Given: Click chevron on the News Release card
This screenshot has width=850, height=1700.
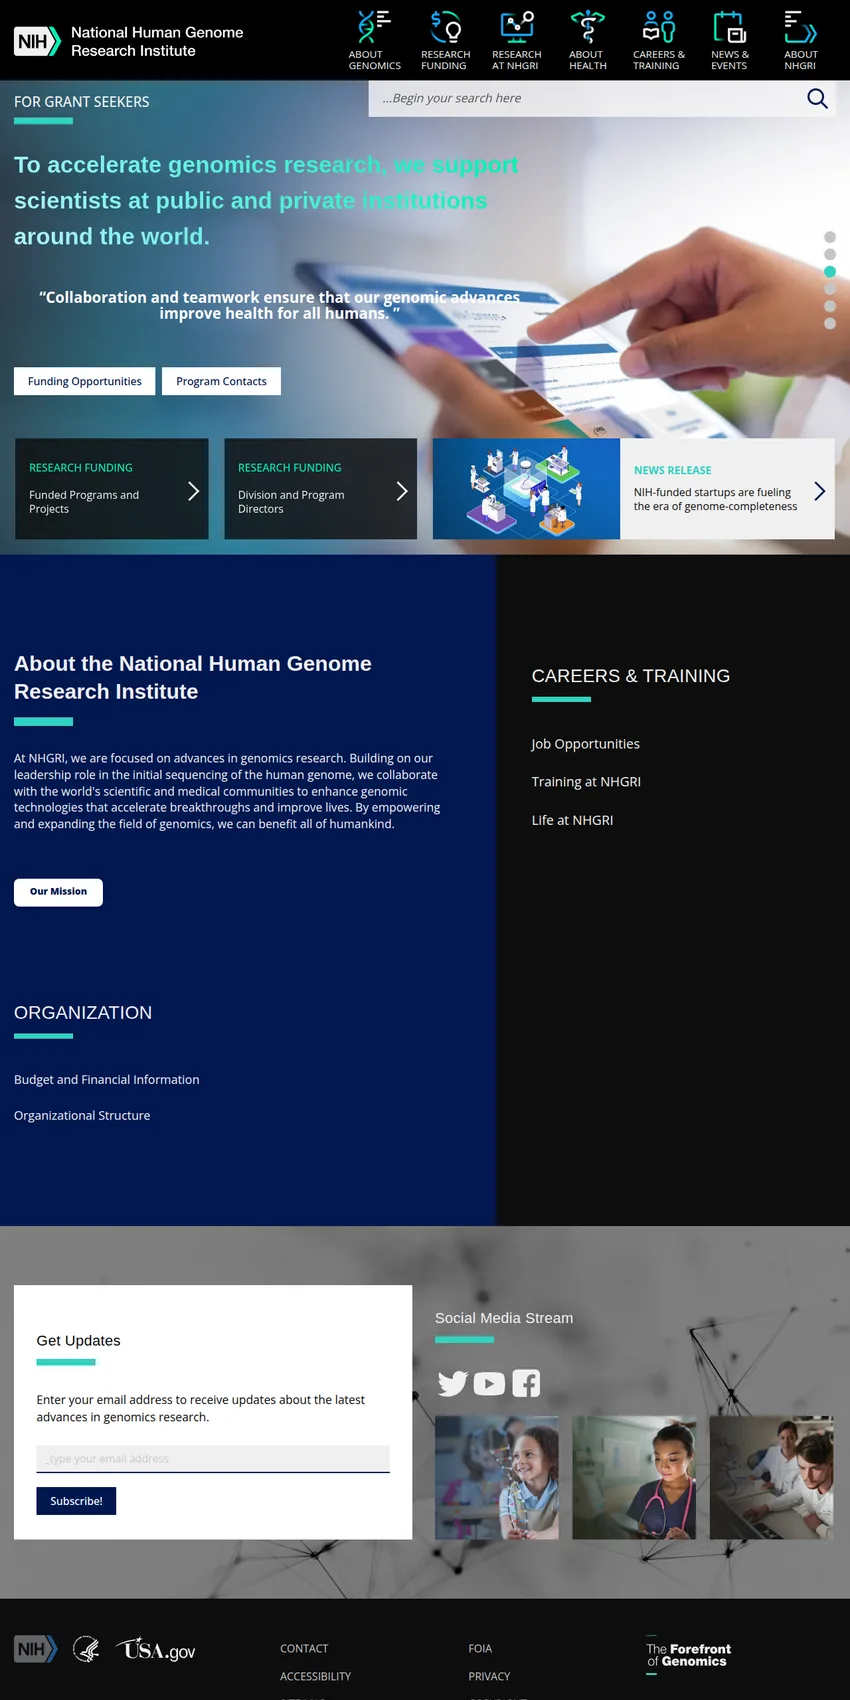Looking at the screenshot, I should 820,491.
